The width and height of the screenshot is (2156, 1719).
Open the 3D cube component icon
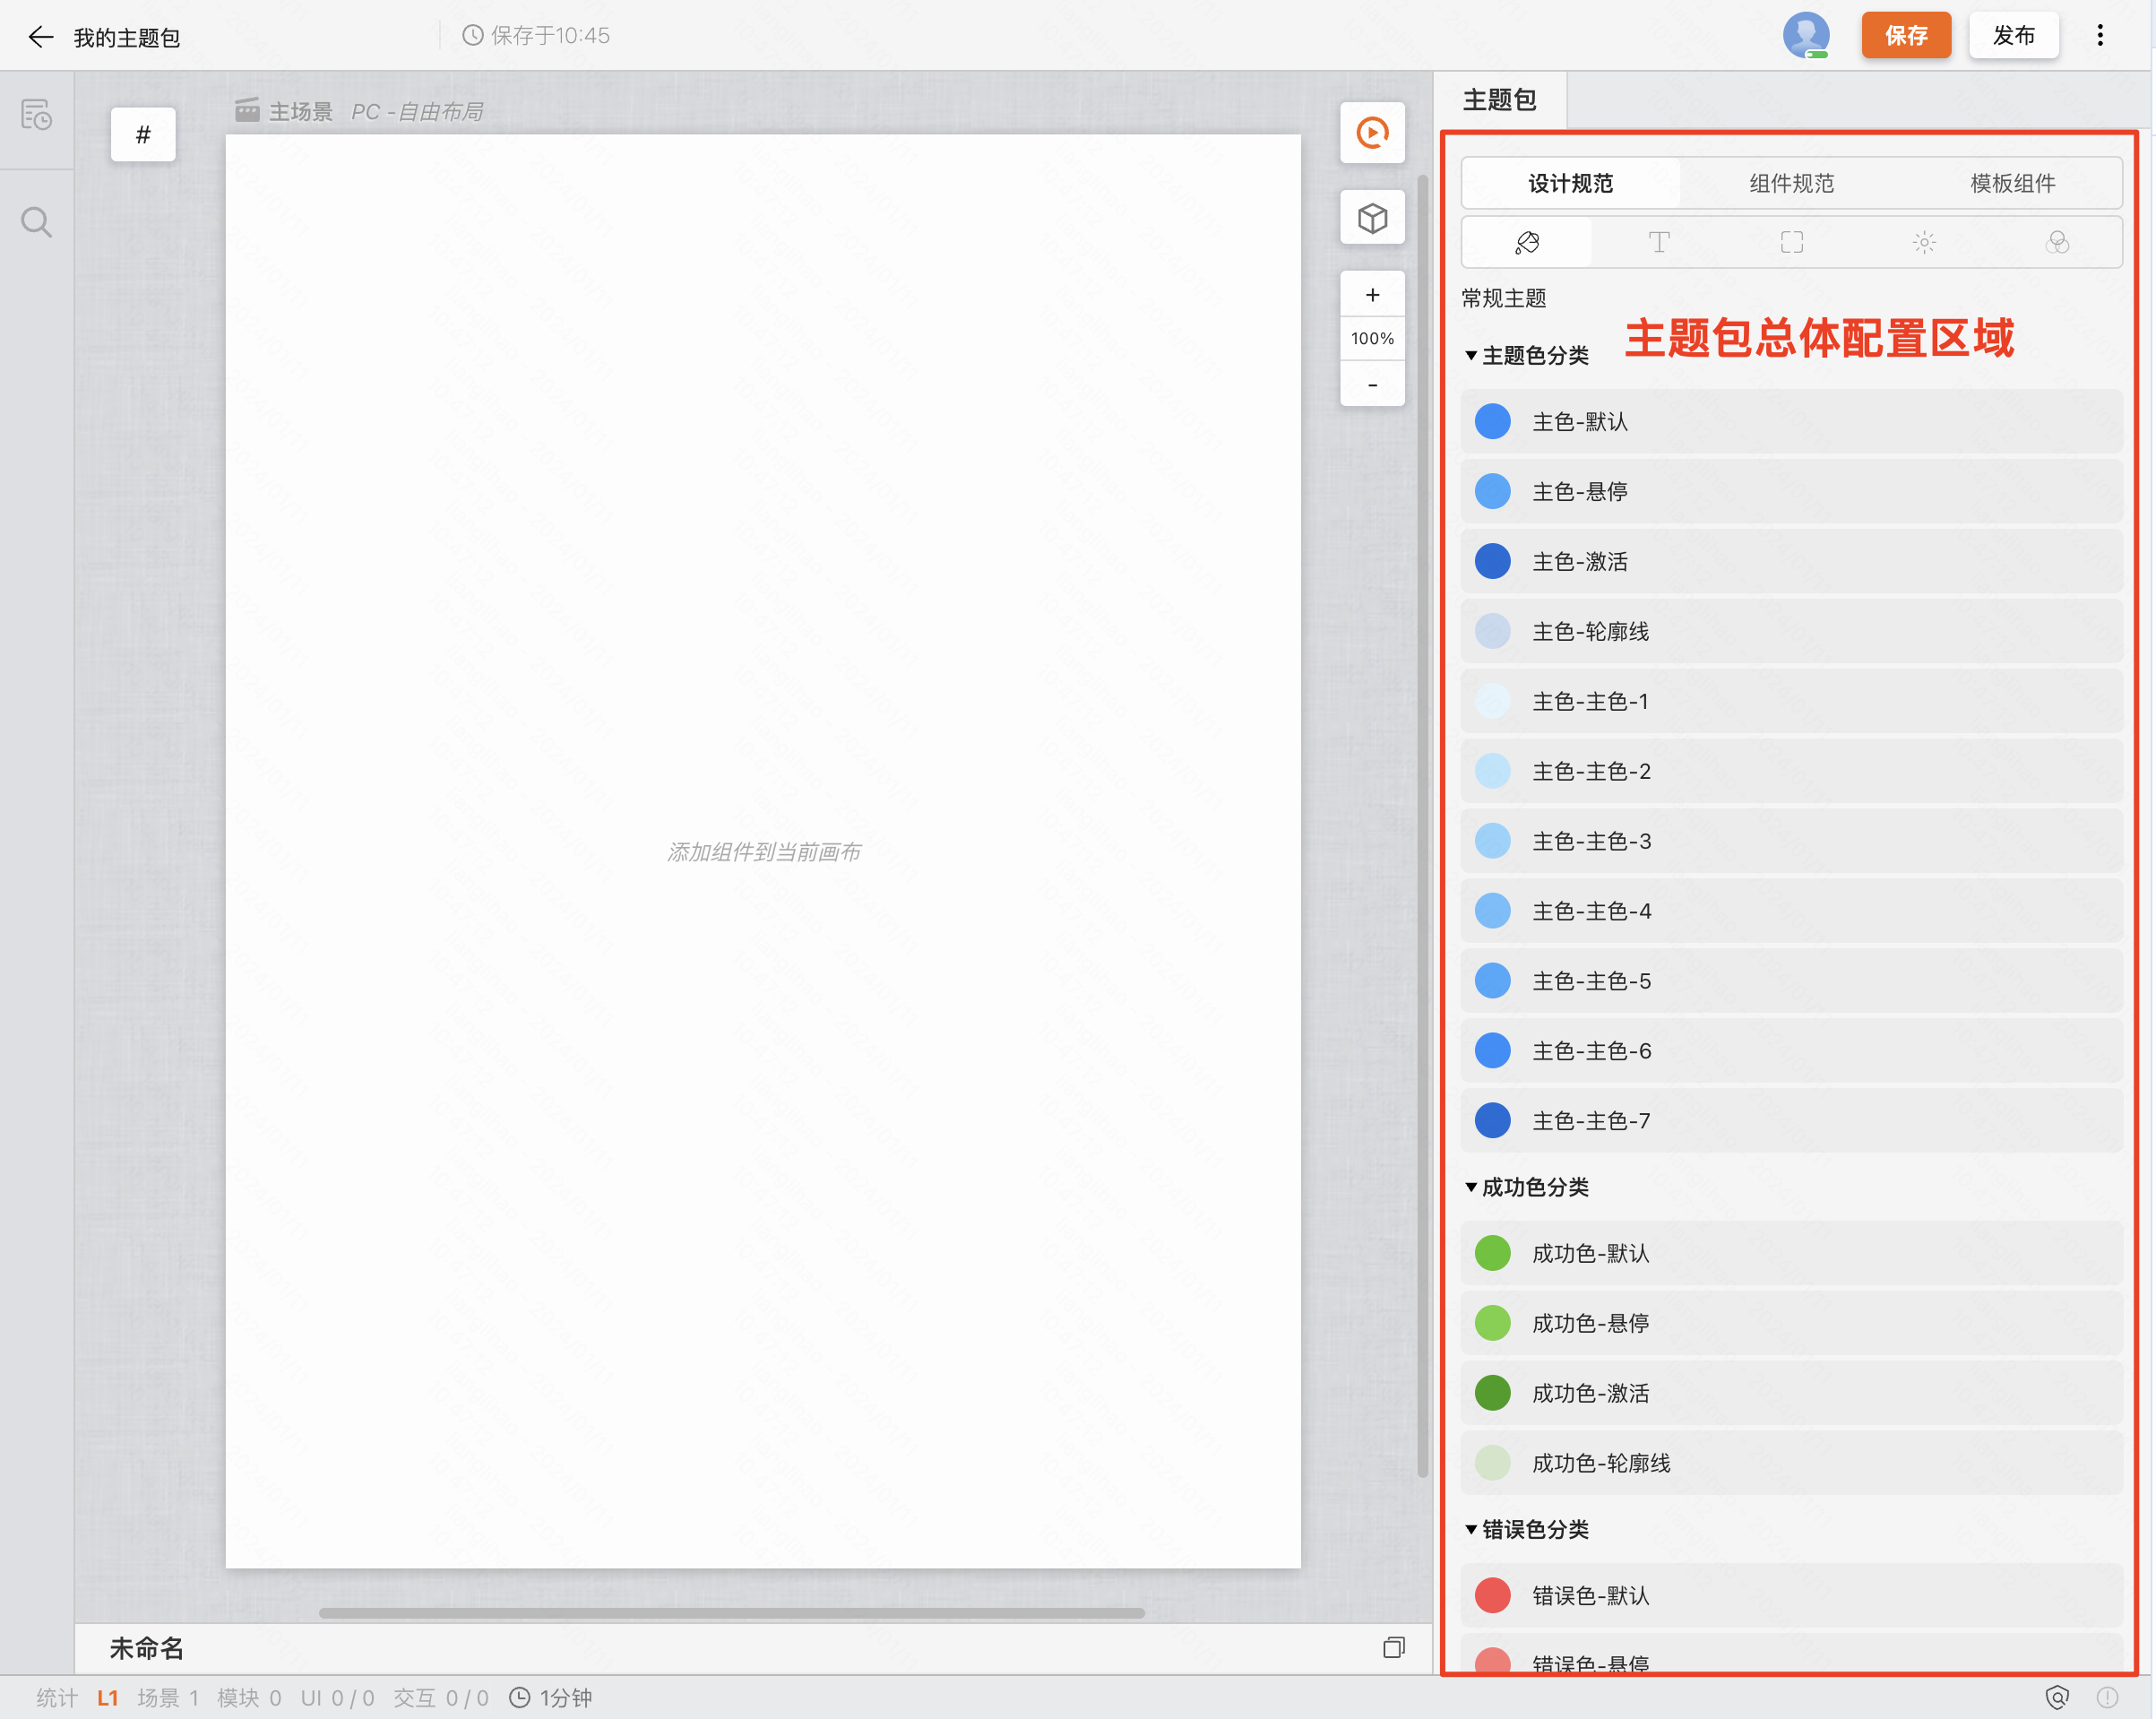(1372, 218)
